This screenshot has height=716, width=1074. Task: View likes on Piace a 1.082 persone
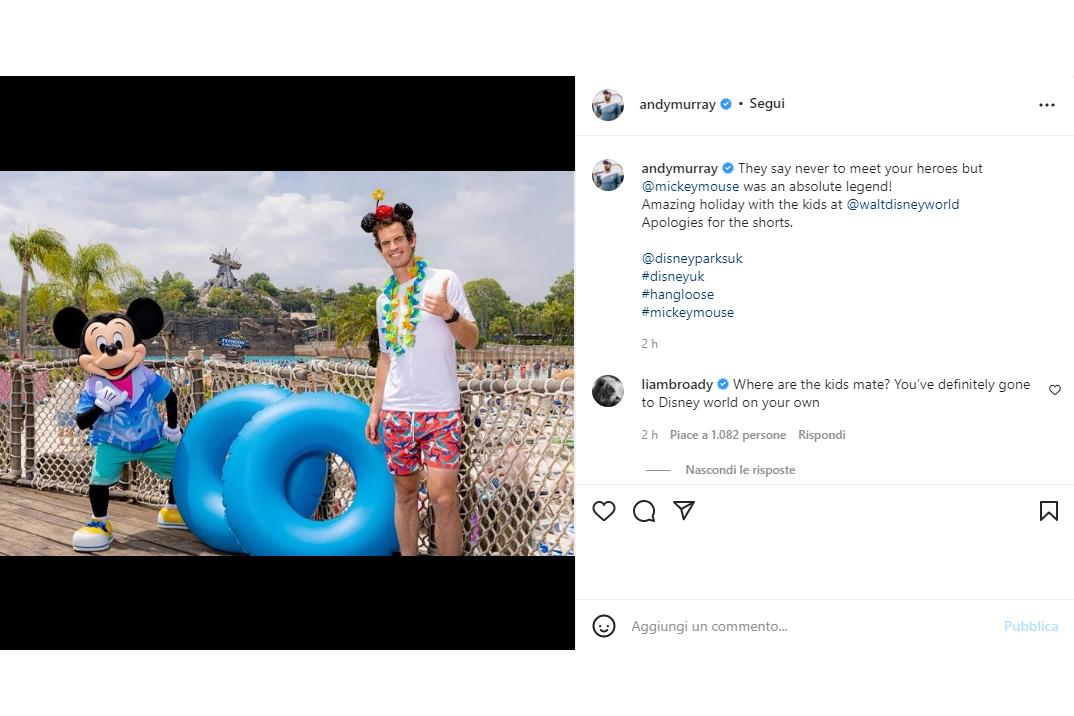pos(728,435)
